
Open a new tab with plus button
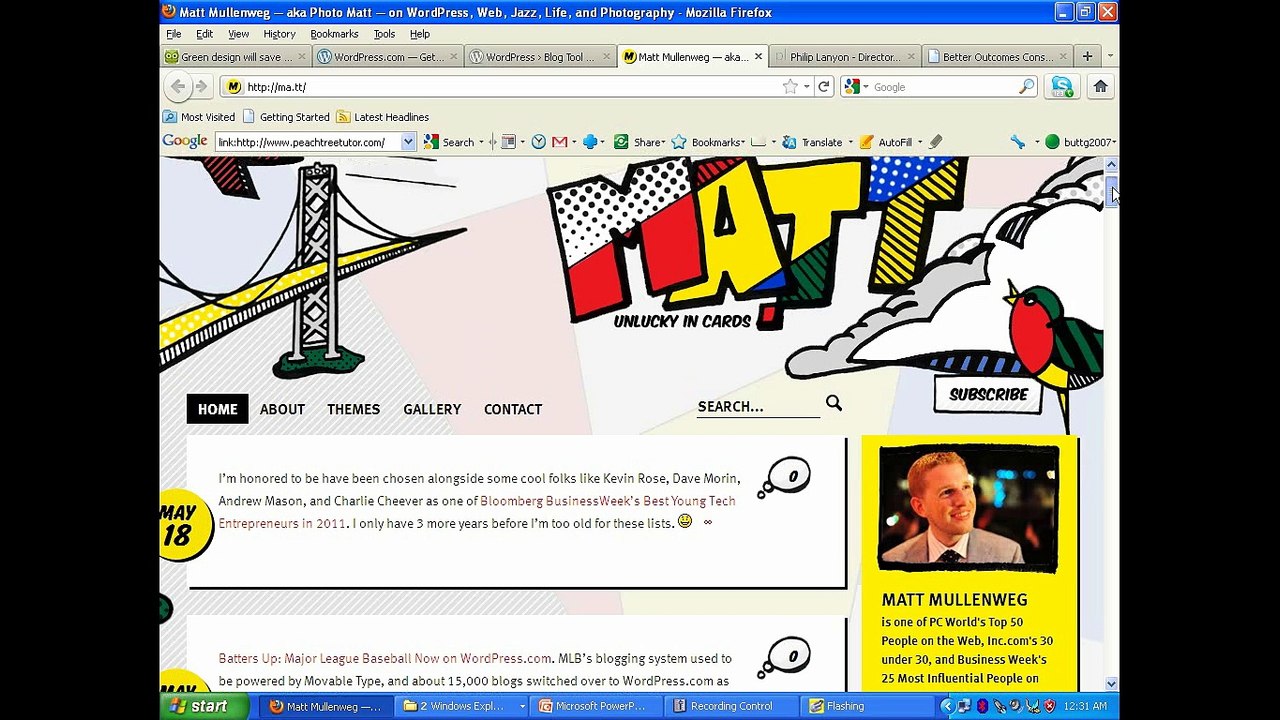(x=1087, y=56)
